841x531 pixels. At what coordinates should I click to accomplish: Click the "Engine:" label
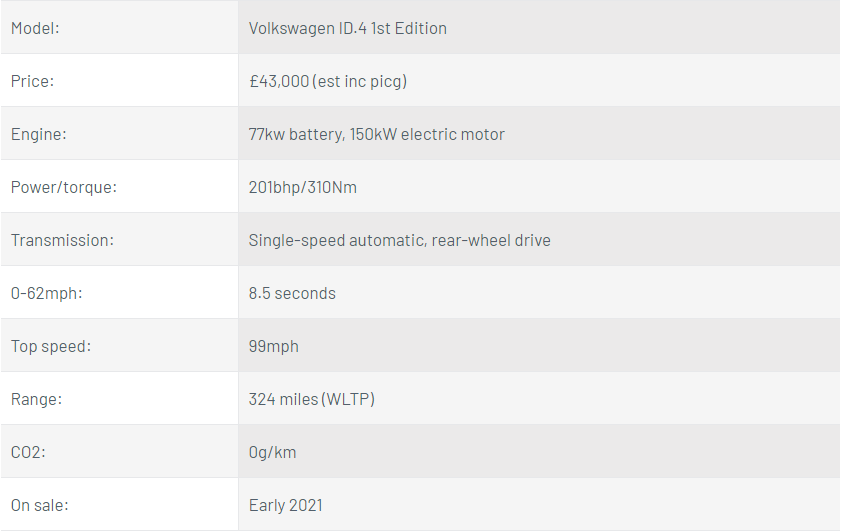[38, 134]
